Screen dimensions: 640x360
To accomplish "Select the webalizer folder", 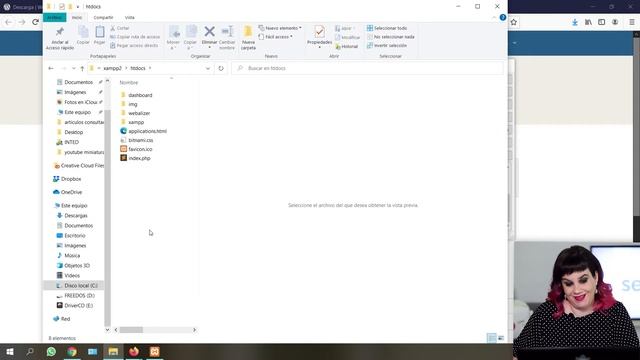I will [x=135, y=113].
